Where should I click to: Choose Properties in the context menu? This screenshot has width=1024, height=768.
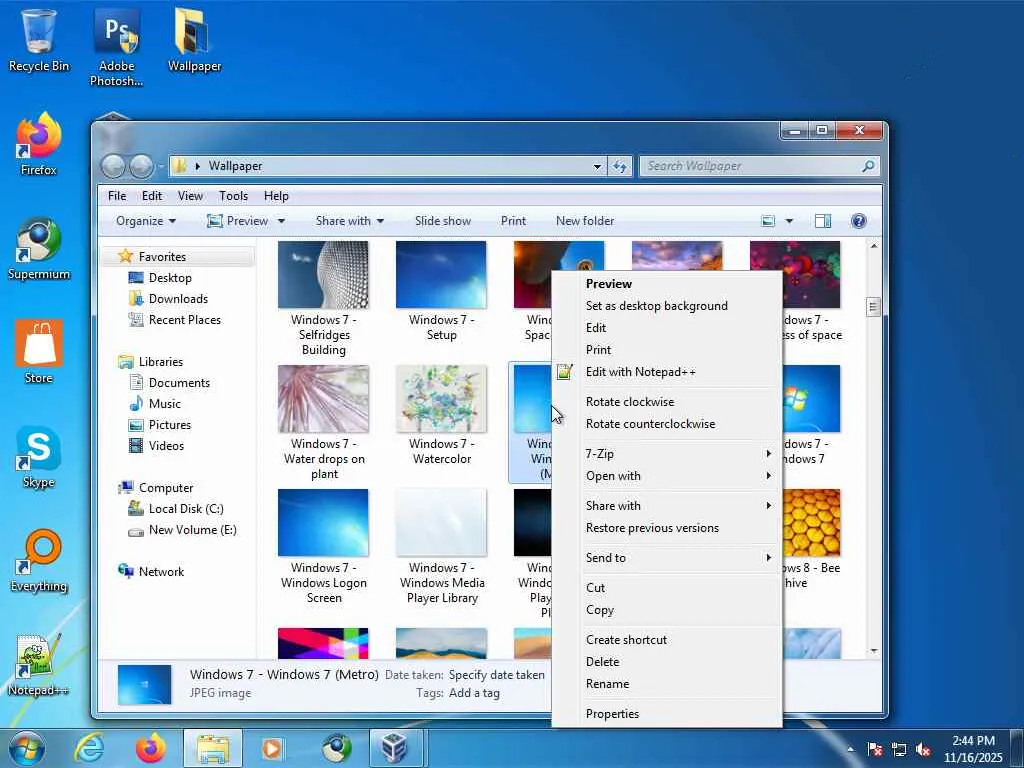tap(666, 714)
